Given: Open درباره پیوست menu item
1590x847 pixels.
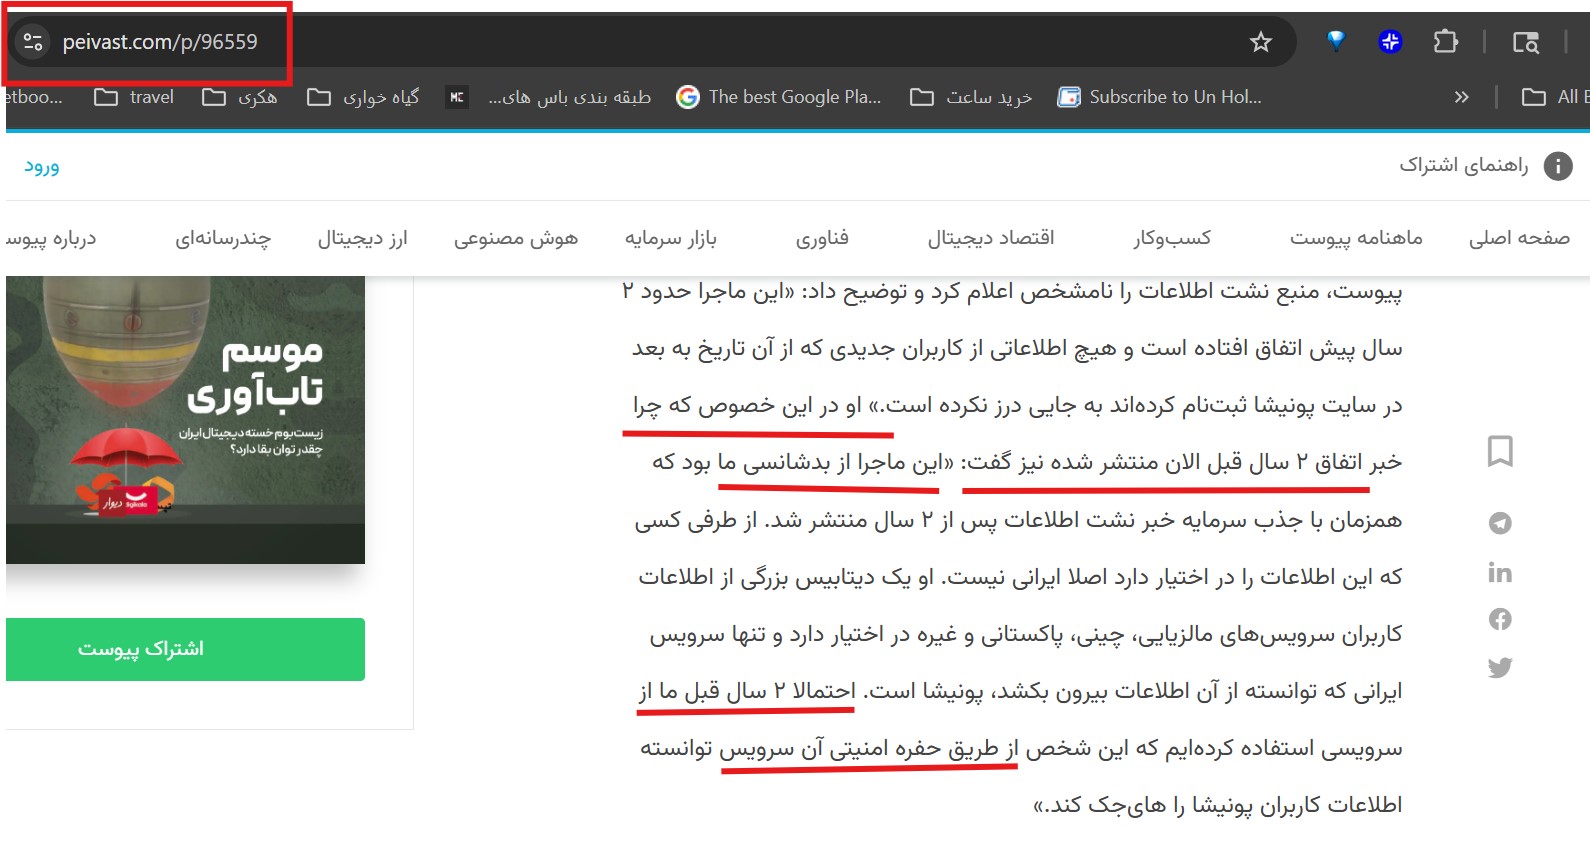Looking at the screenshot, I should tap(51, 238).
